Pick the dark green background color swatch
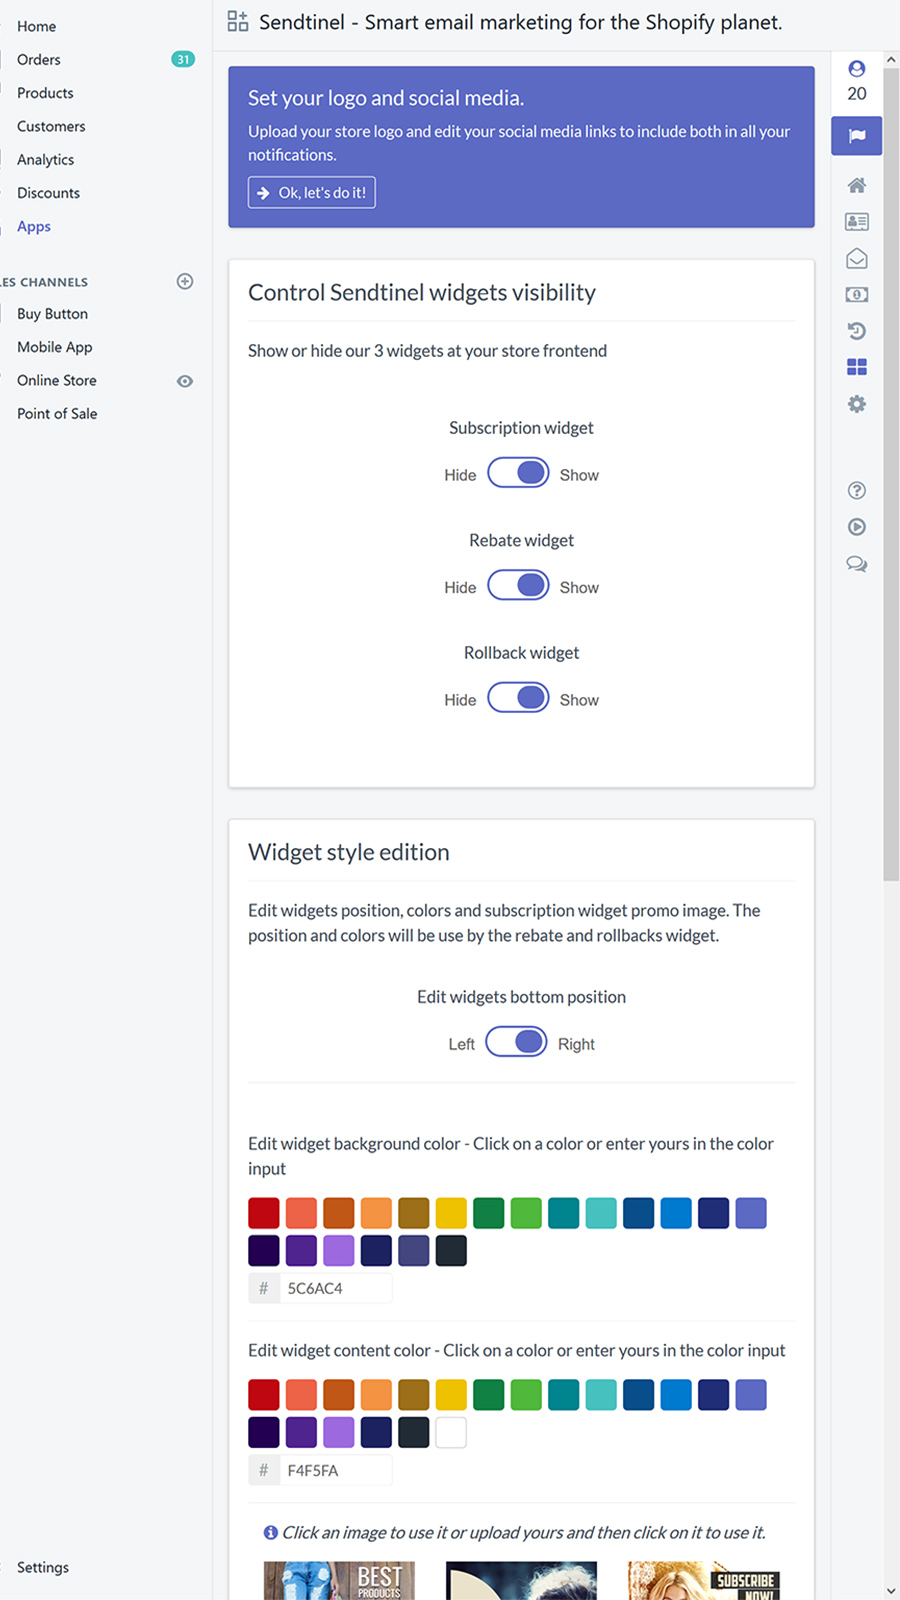This screenshot has height=1600, width=900. (489, 1213)
